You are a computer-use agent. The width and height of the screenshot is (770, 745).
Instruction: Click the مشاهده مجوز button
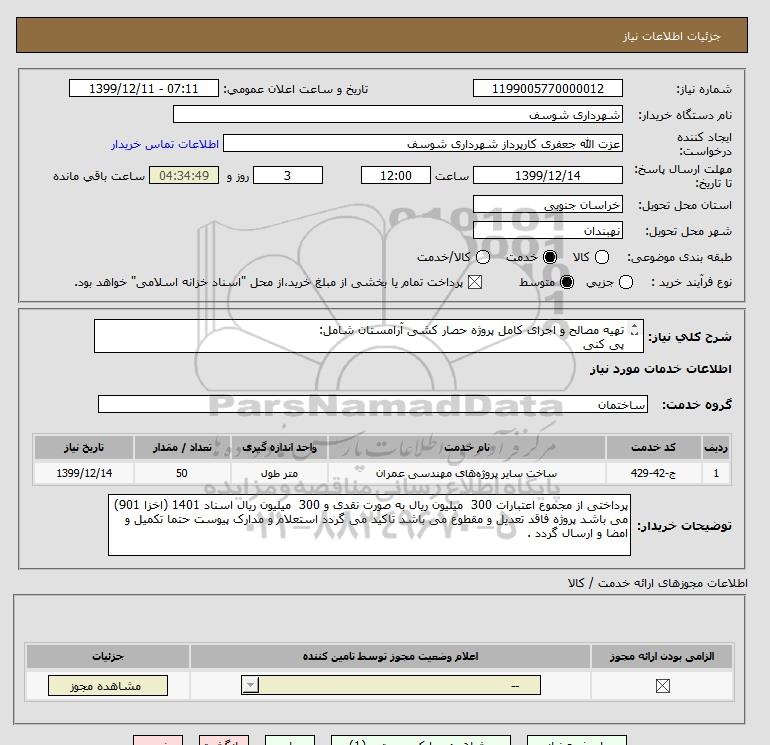click(108, 686)
